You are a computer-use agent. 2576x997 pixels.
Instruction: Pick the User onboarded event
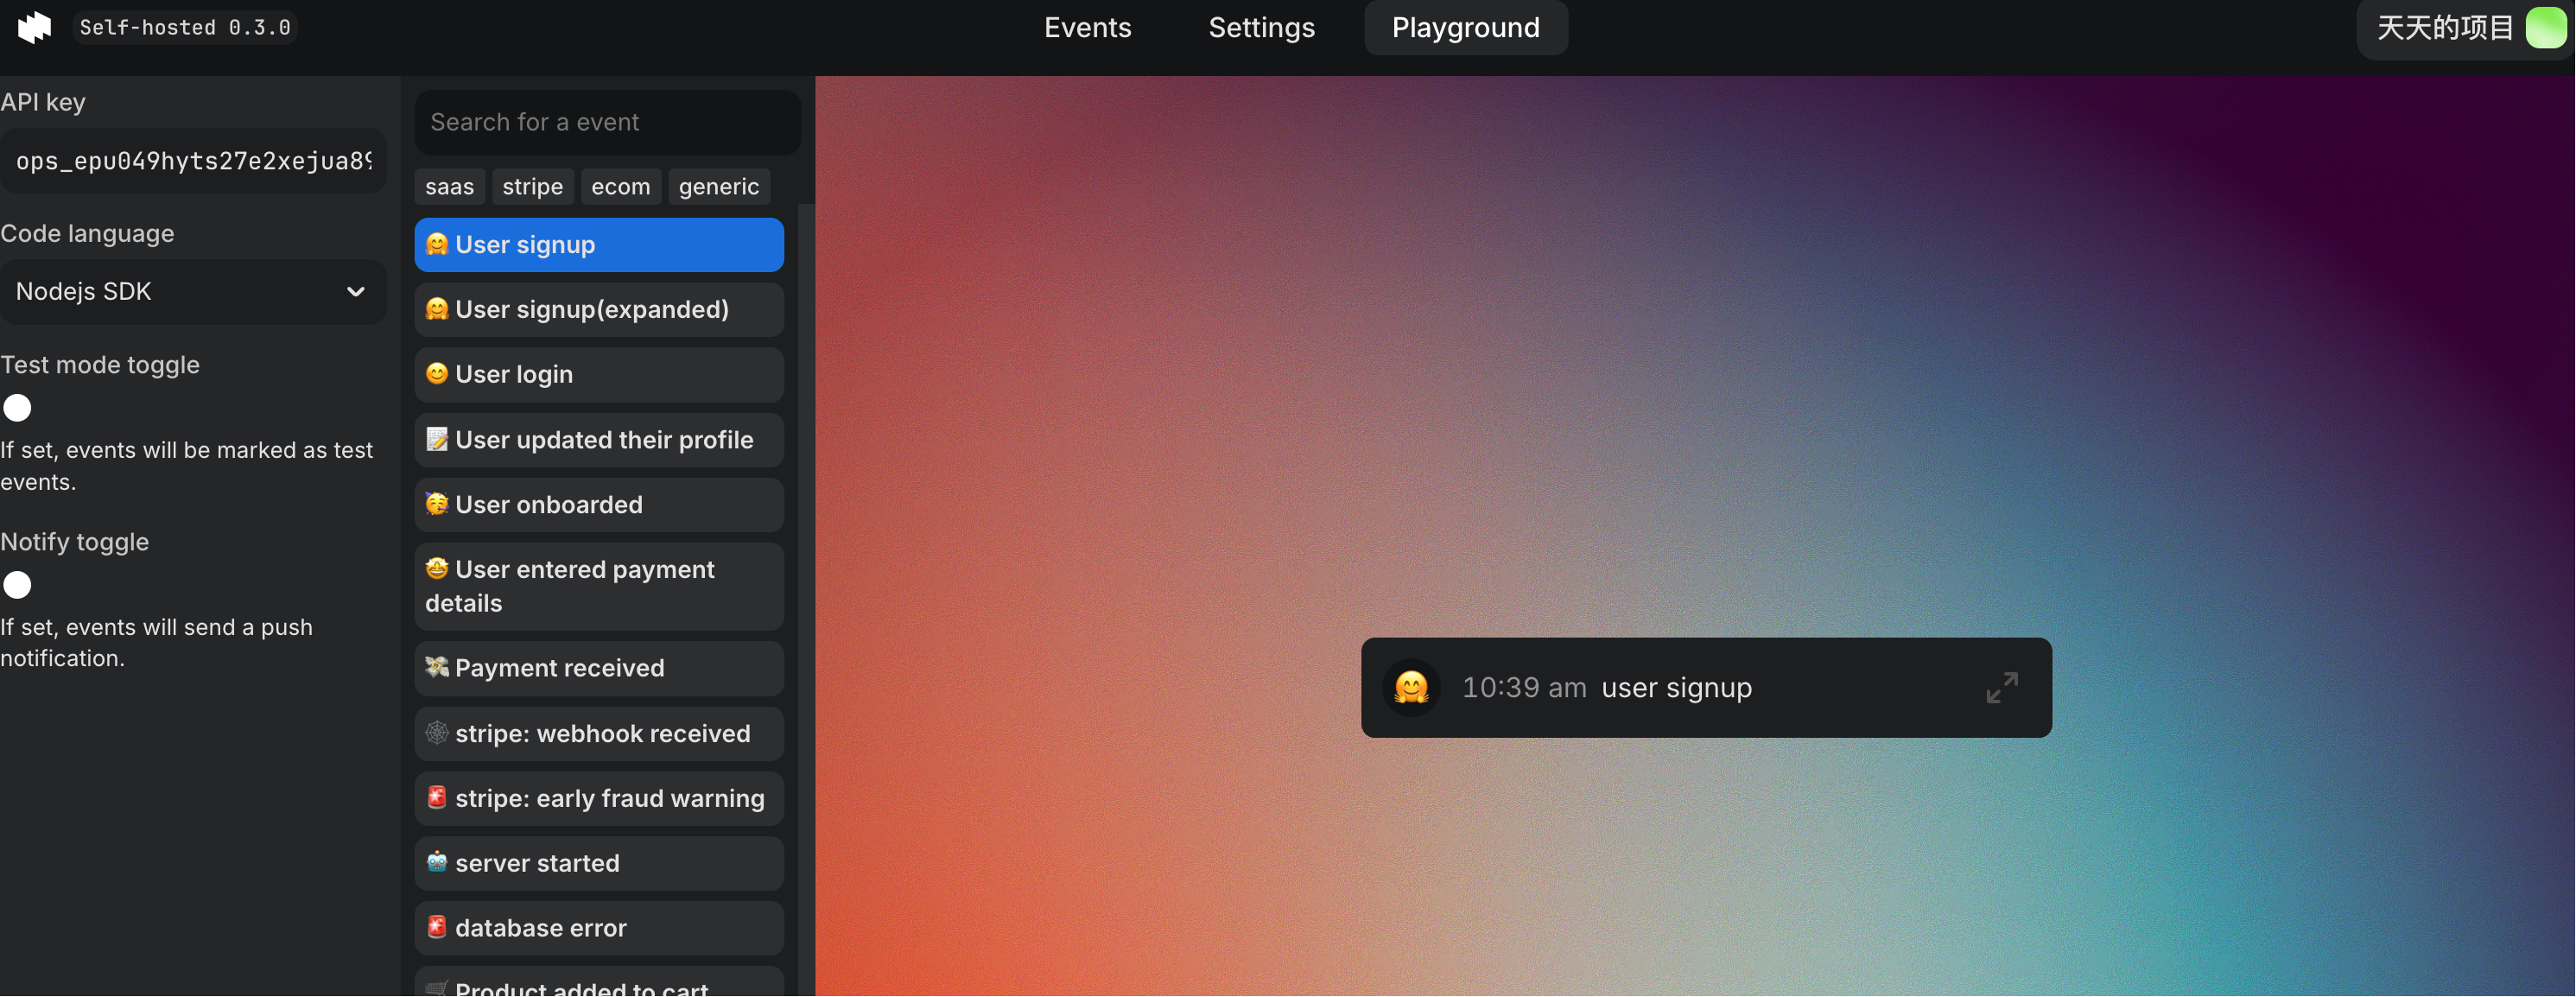click(x=599, y=505)
